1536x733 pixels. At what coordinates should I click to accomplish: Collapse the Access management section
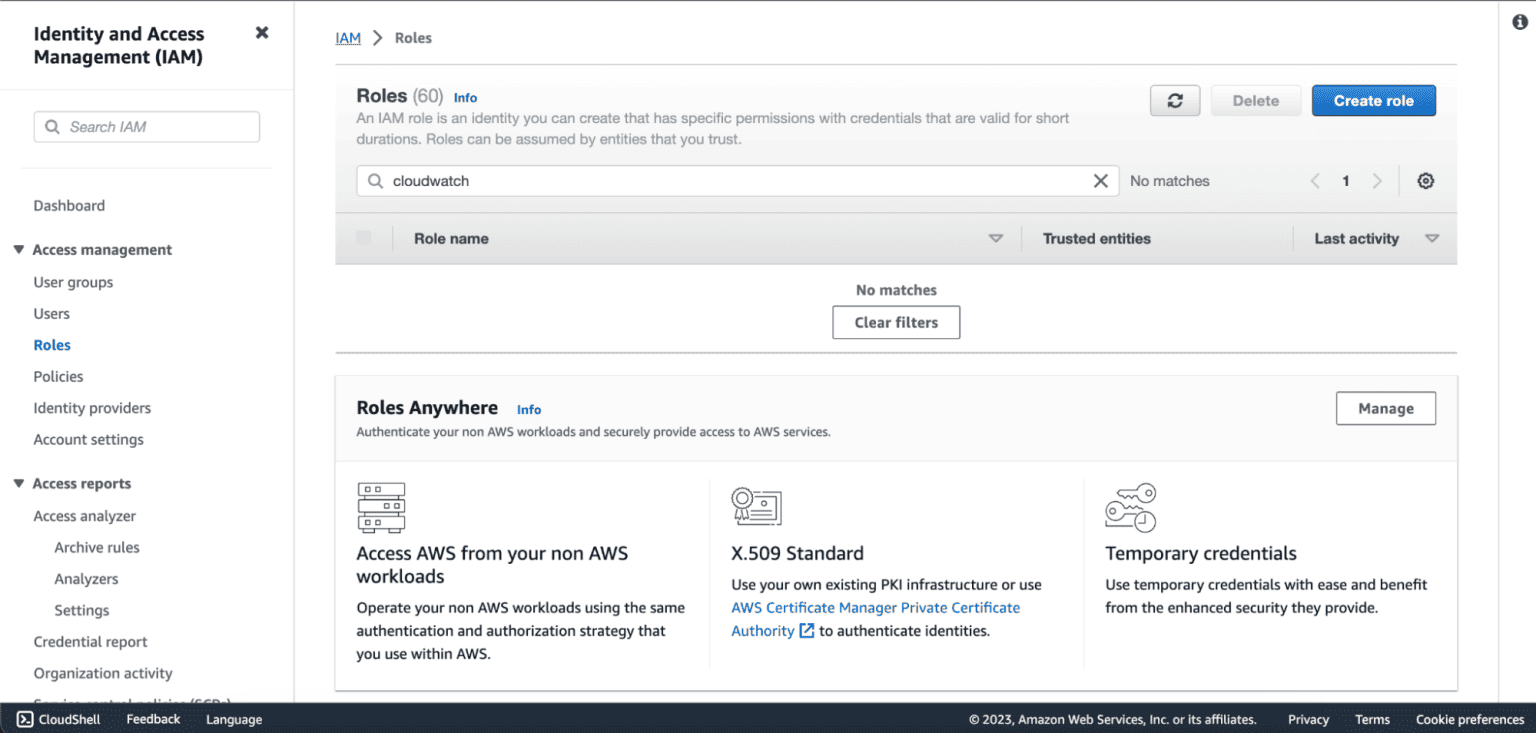click(19, 250)
